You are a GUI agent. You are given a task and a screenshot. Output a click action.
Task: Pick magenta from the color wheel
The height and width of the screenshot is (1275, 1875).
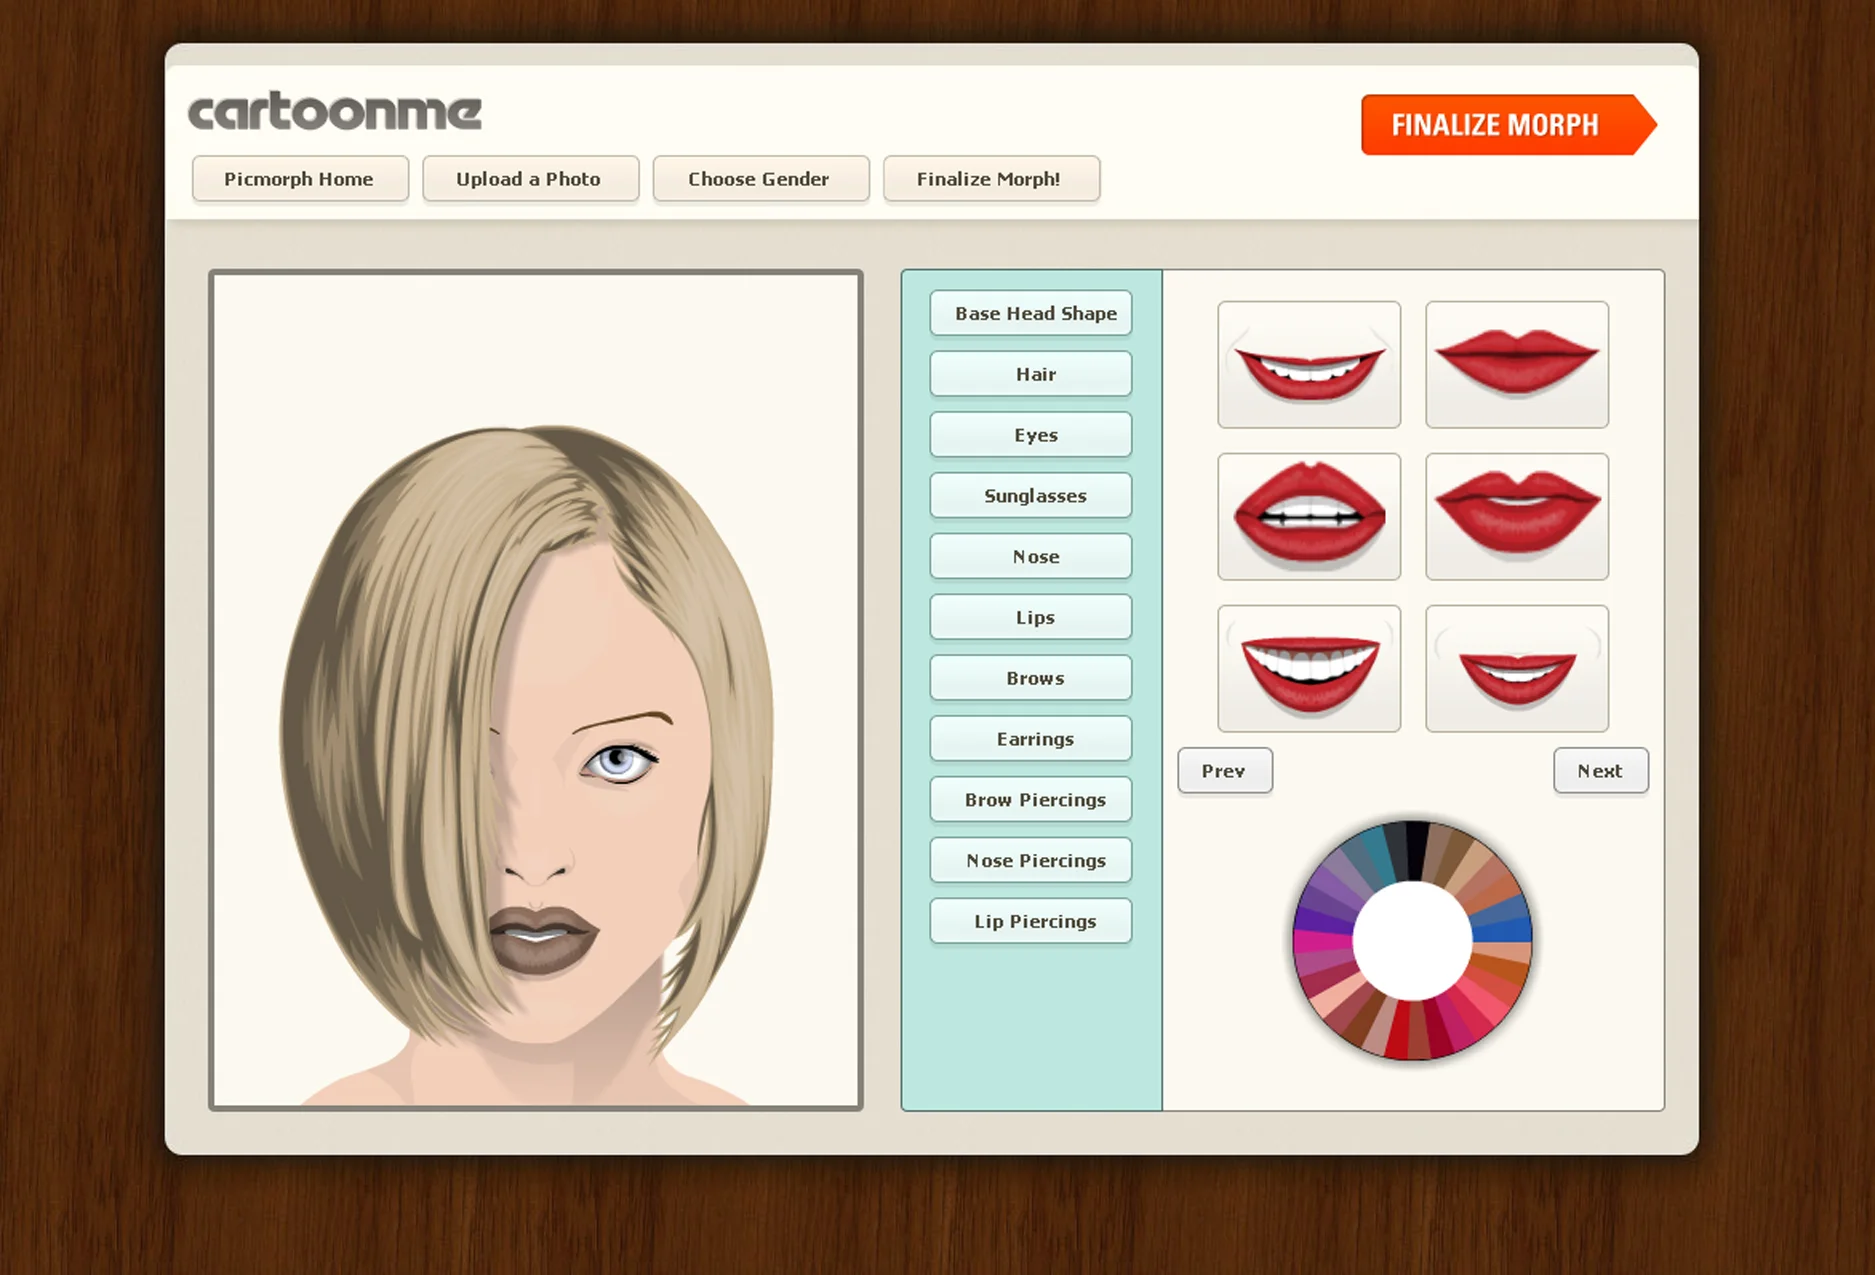pos(1322,942)
